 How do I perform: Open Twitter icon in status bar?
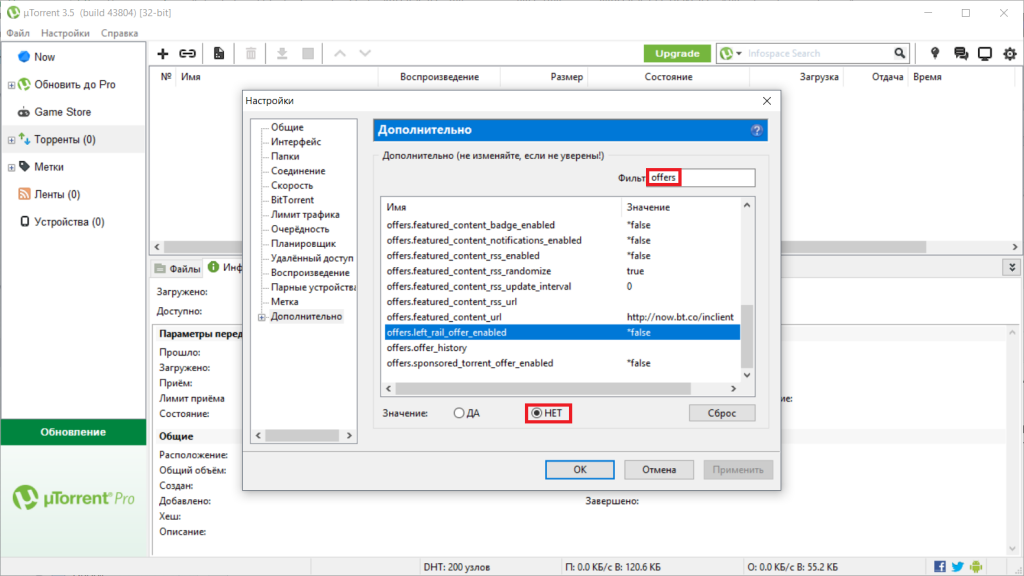(957, 566)
